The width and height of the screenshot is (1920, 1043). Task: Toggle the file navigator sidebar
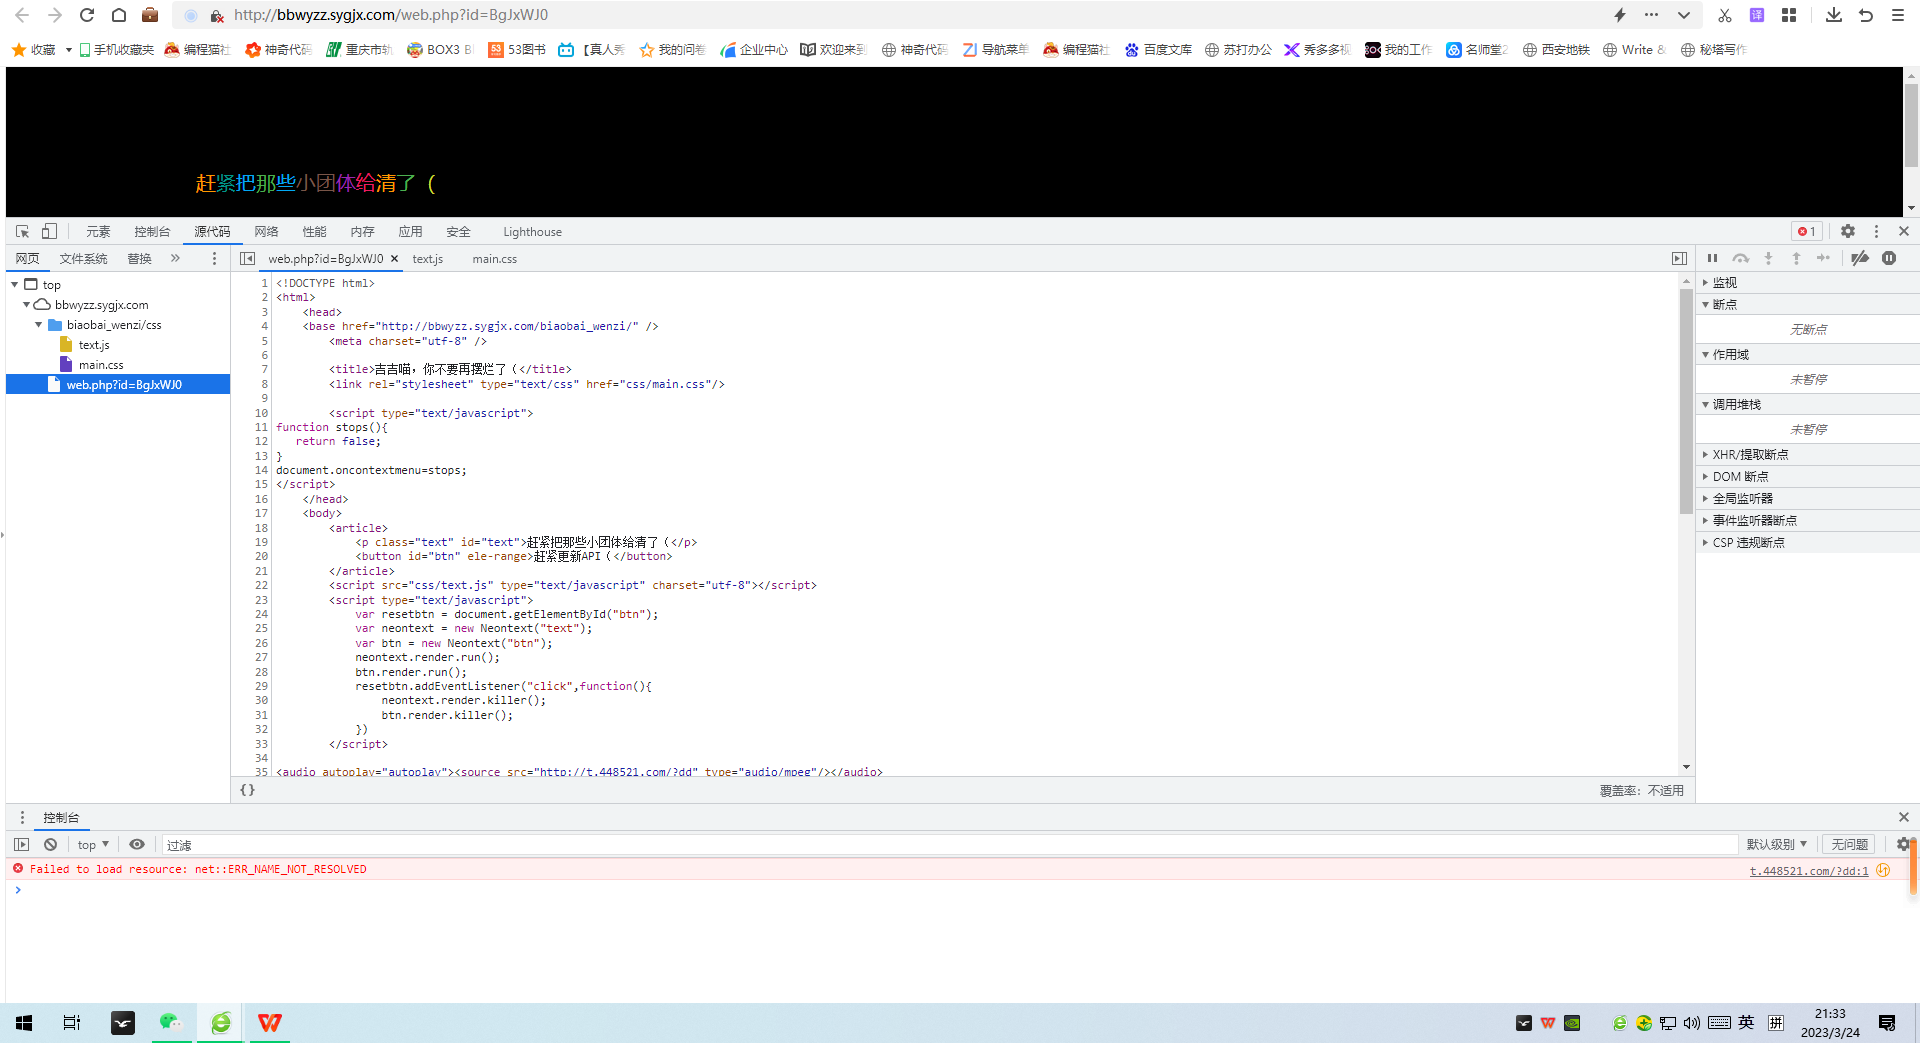pyautogui.click(x=247, y=258)
